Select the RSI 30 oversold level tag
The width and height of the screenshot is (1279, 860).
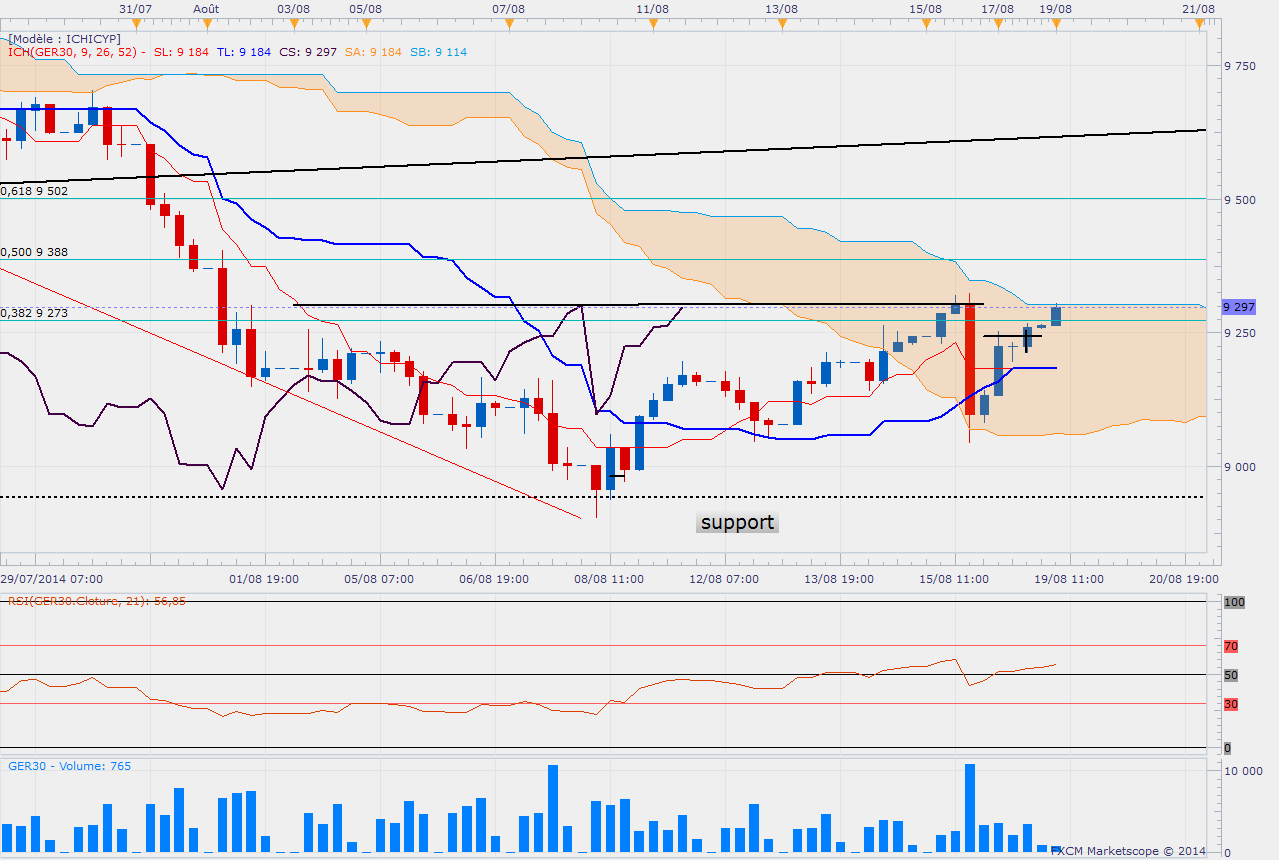[1230, 704]
